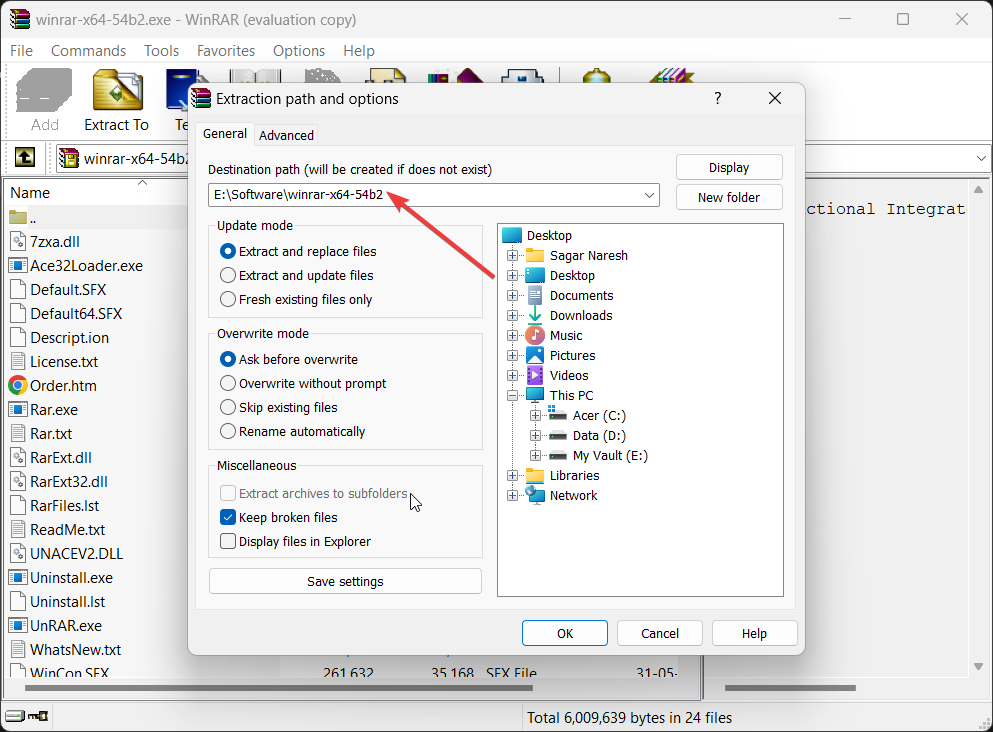Click the Uninstall.exe file icon
This screenshot has height=732, width=993.
18,577
